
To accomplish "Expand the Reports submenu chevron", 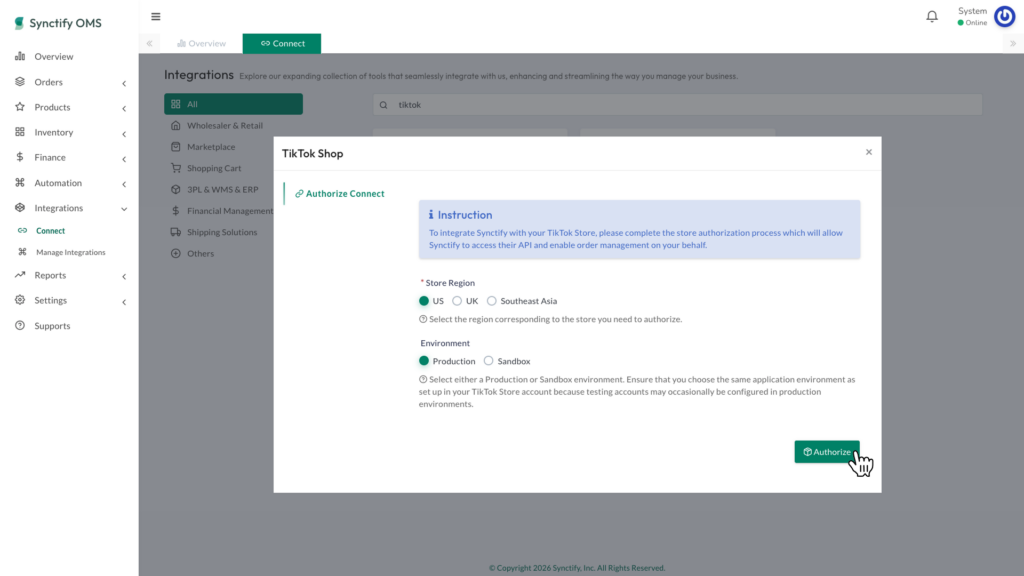I will tap(124, 276).
